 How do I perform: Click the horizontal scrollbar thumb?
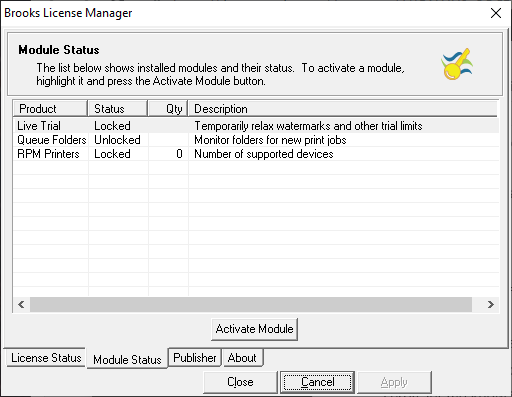pos(251,305)
